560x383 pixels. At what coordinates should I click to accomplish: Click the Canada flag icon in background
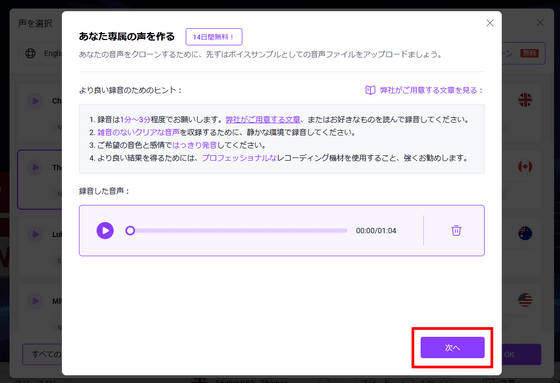(x=525, y=166)
